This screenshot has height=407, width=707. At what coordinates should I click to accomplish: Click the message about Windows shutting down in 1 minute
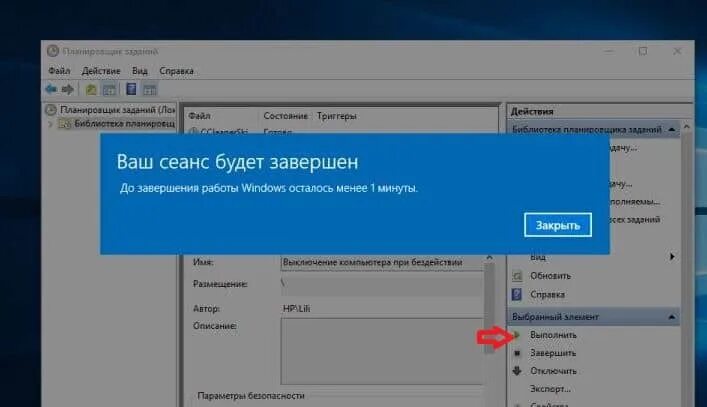tap(269, 188)
